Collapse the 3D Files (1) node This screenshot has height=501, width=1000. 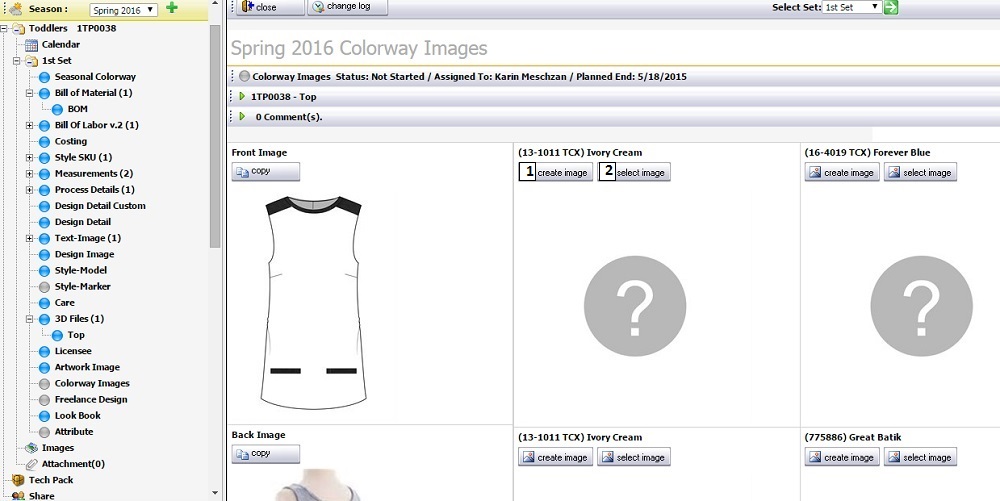tap(29, 319)
